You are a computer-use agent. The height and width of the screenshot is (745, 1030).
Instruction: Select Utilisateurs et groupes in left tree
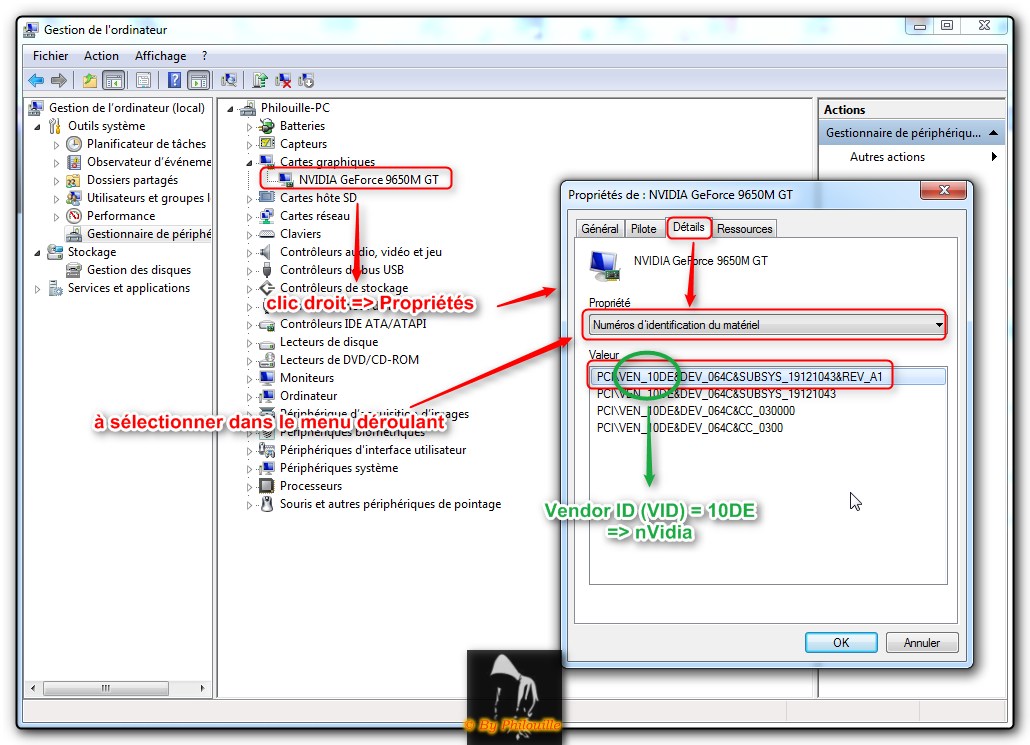(x=148, y=198)
